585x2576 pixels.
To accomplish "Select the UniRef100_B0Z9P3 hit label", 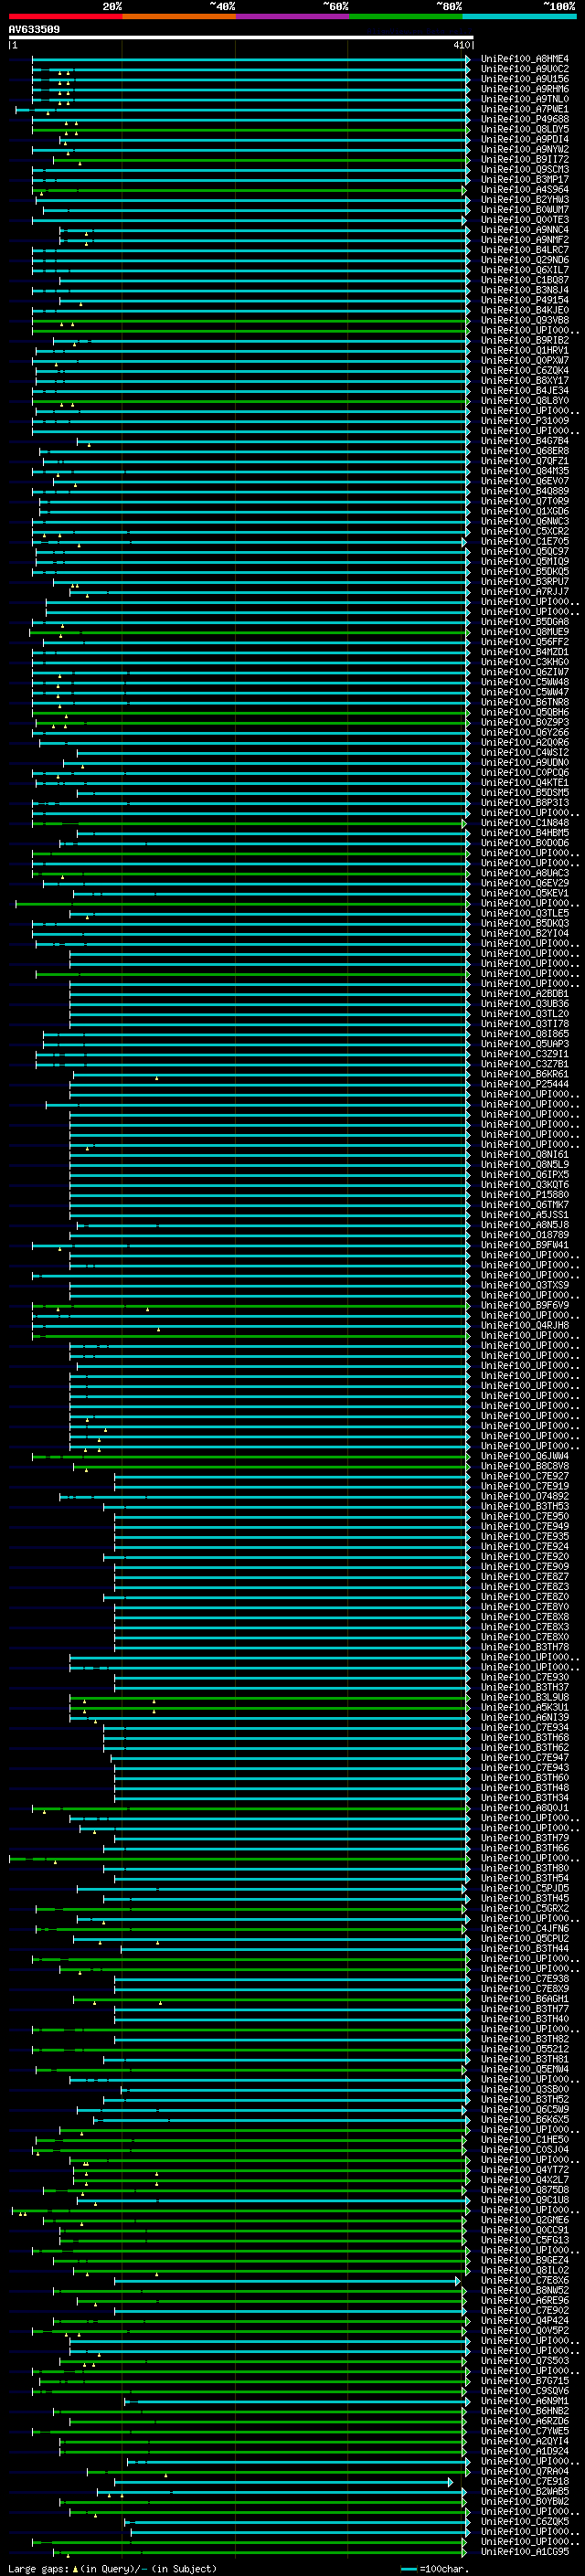I will pos(524,722).
